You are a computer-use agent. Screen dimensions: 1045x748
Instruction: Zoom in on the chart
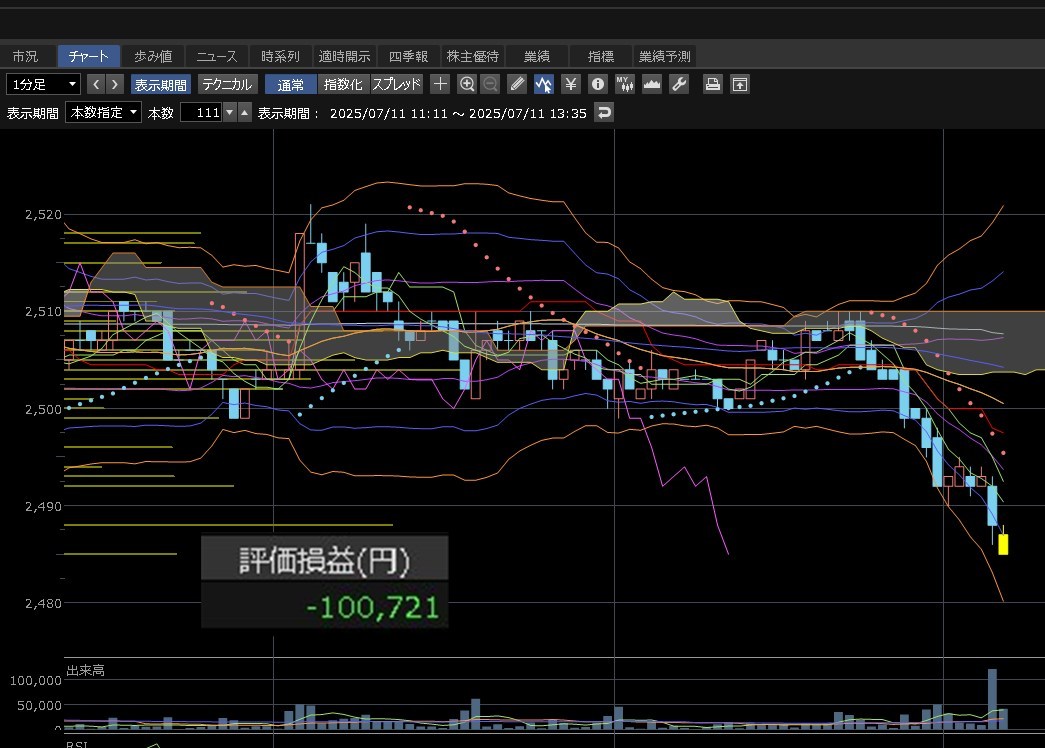point(467,84)
